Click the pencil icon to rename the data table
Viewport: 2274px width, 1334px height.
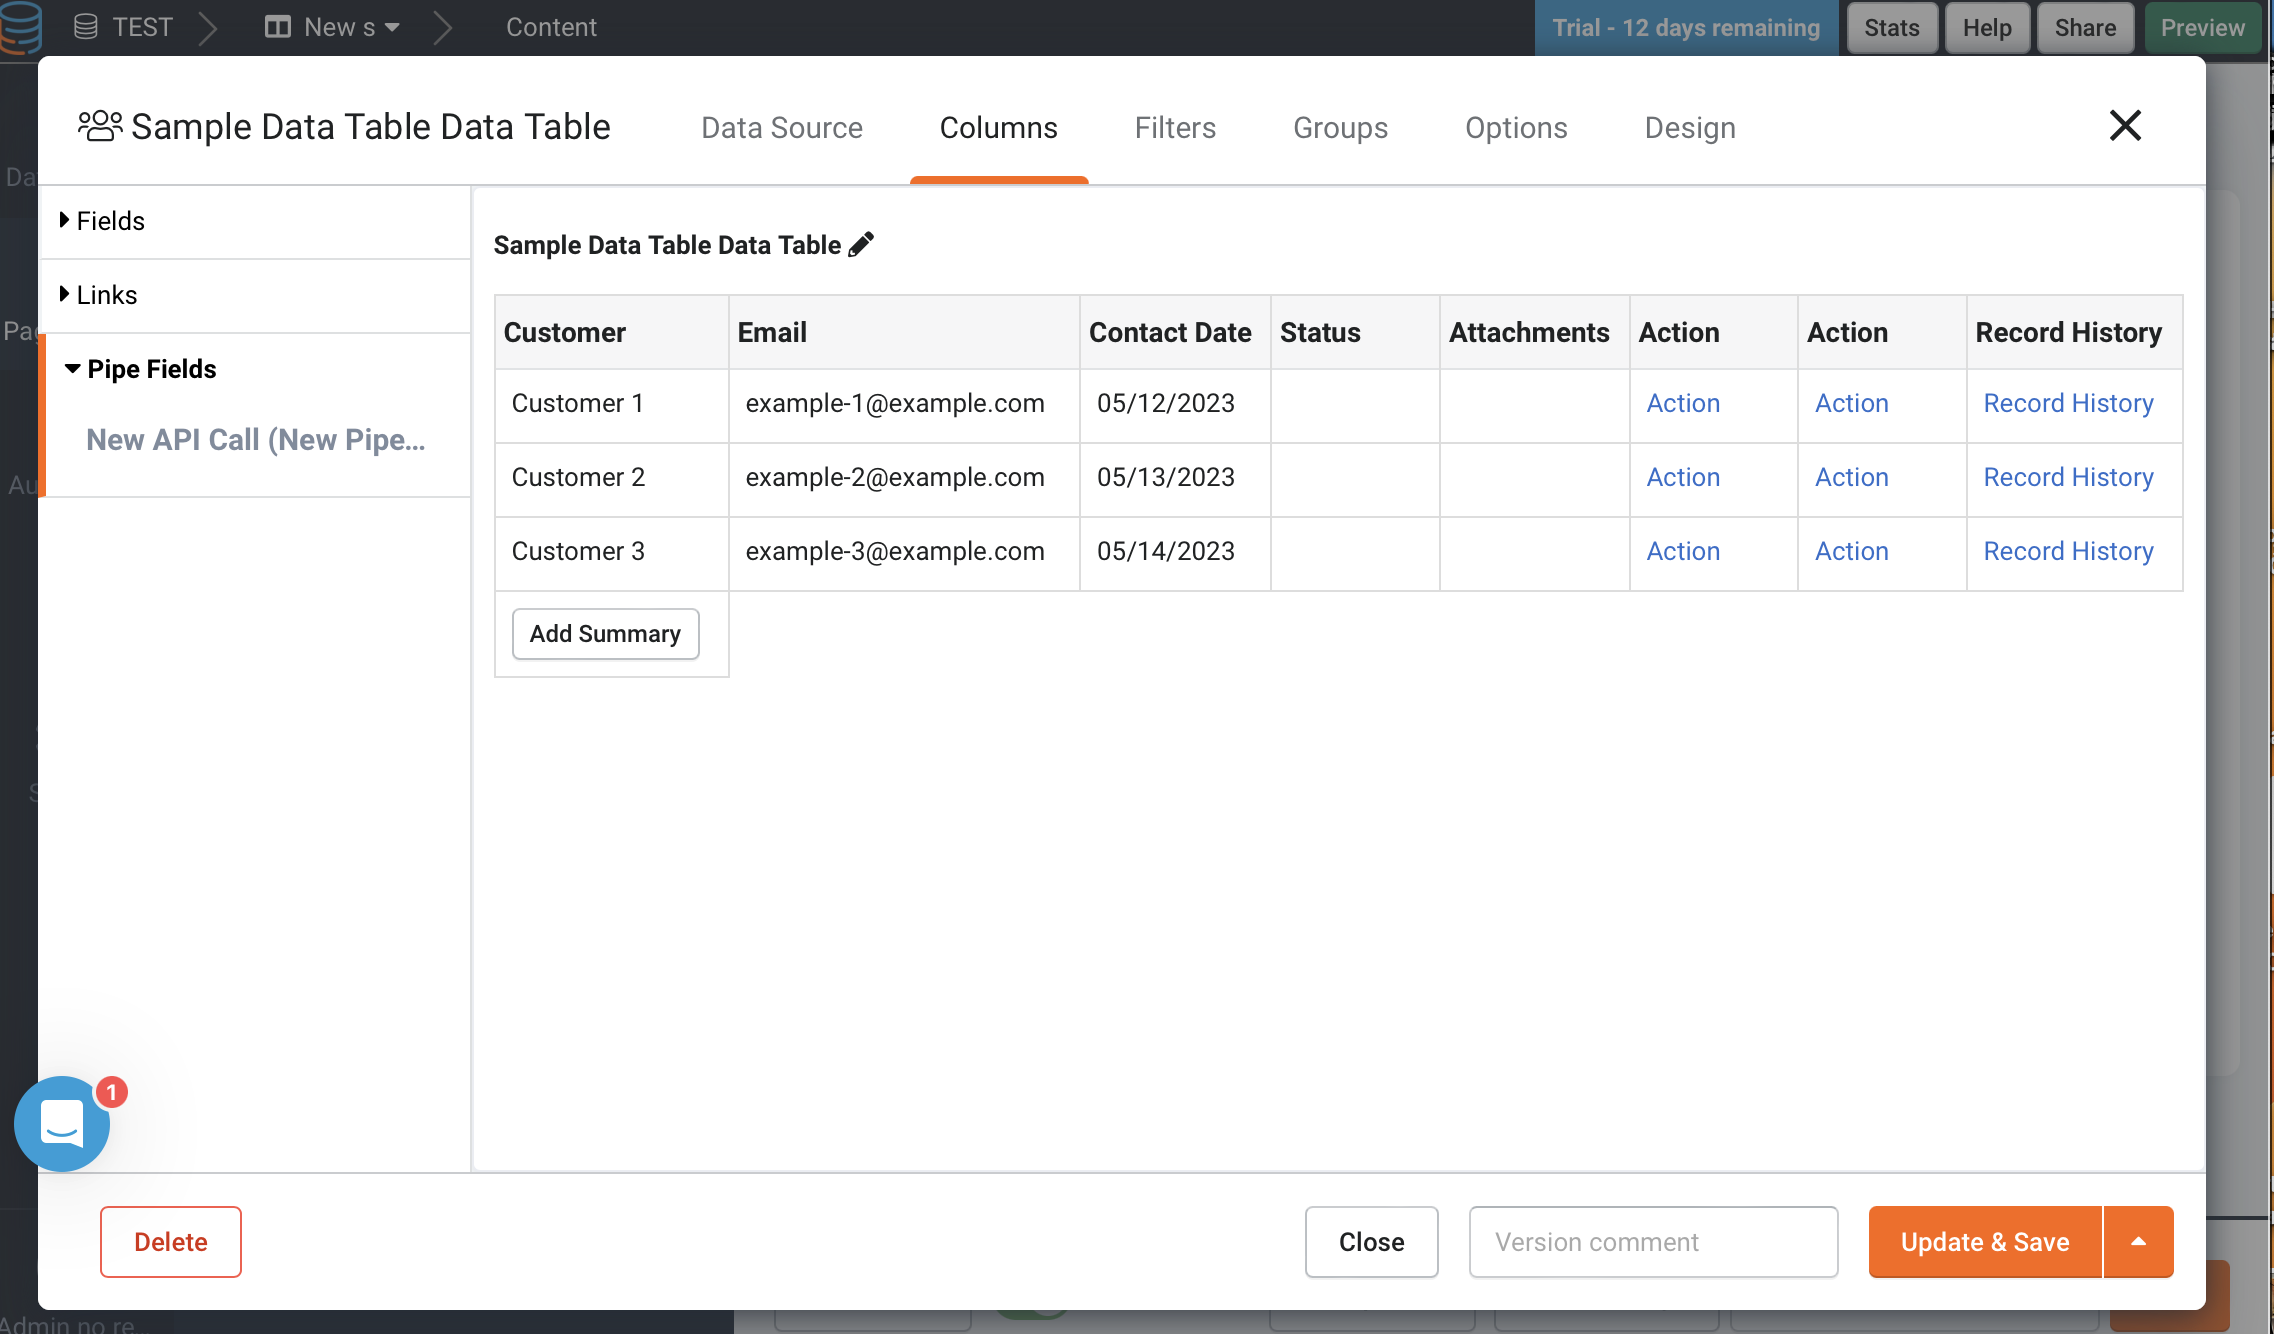click(860, 244)
